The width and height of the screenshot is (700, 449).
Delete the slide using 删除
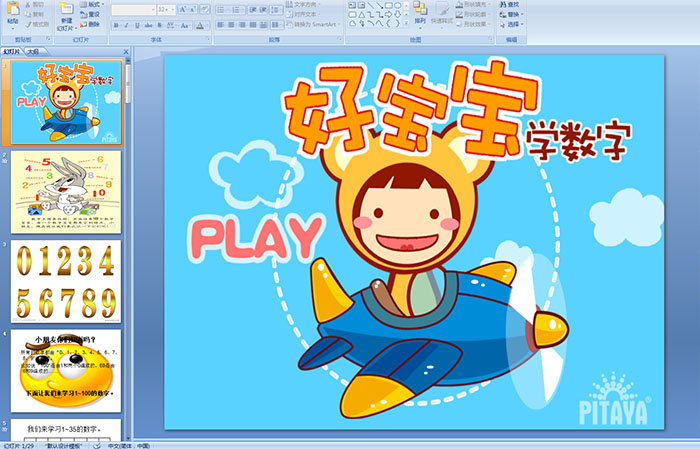point(90,24)
